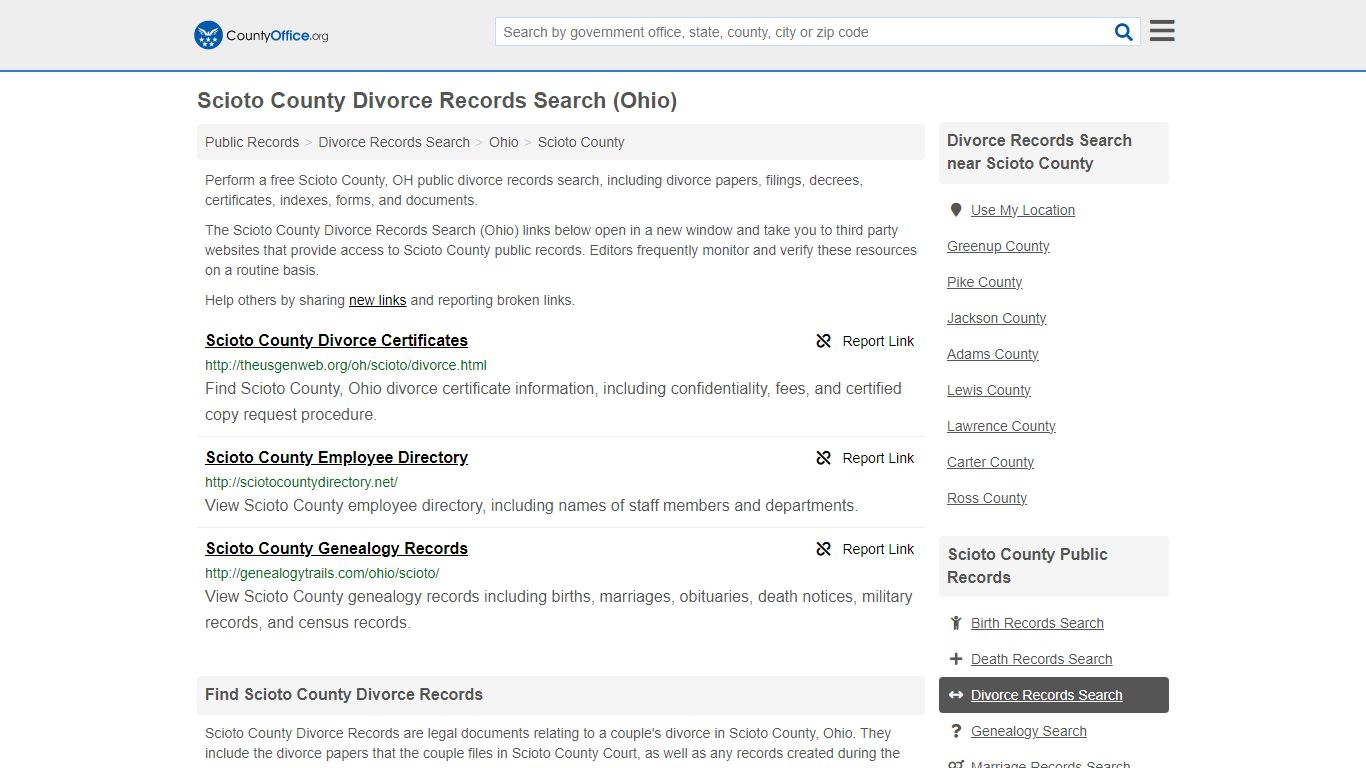The height and width of the screenshot is (768, 1366).
Task: Select the Scioto County breadcrumb
Action: point(581,142)
